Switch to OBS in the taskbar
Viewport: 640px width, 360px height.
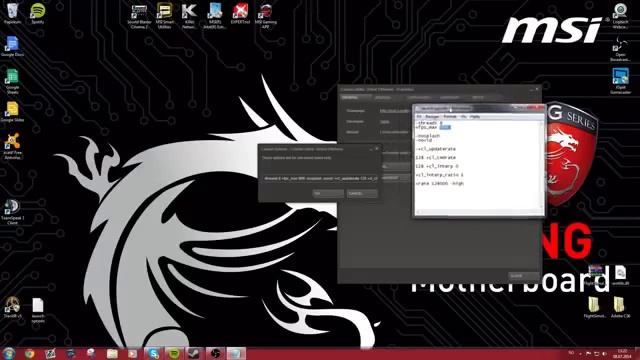[216, 353]
